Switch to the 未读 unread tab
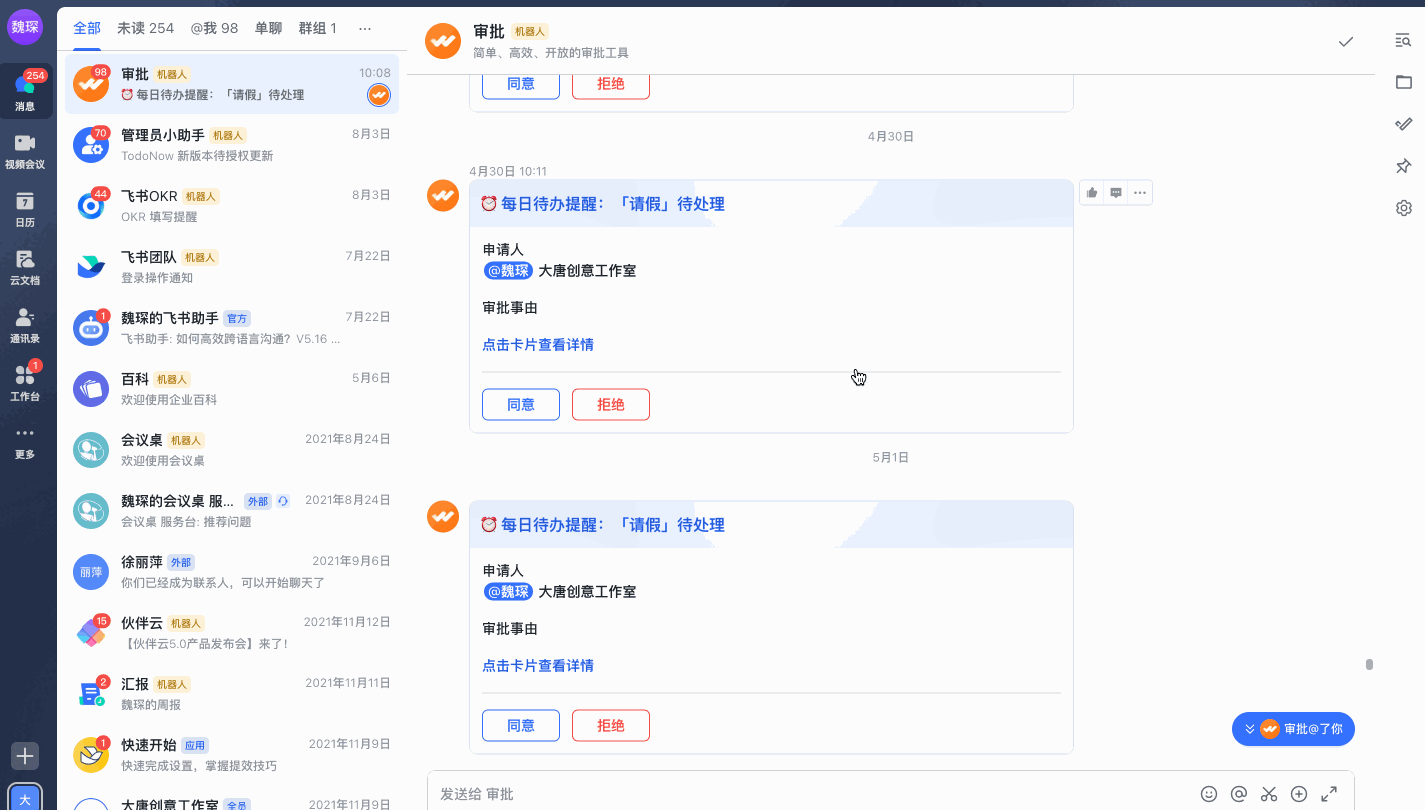The width and height of the screenshot is (1425, 810). [x=145, y=28]
